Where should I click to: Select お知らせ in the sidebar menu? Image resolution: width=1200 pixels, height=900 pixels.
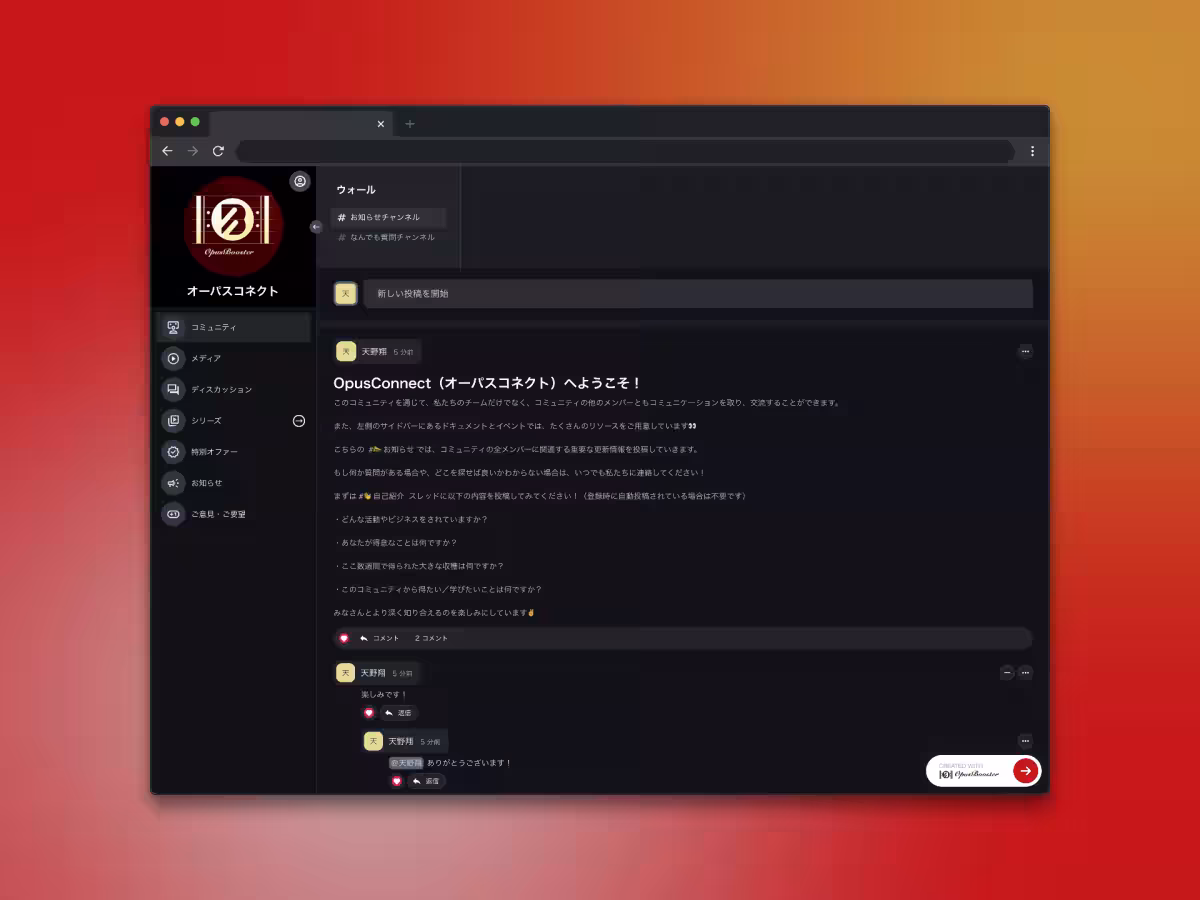point(234,483)
